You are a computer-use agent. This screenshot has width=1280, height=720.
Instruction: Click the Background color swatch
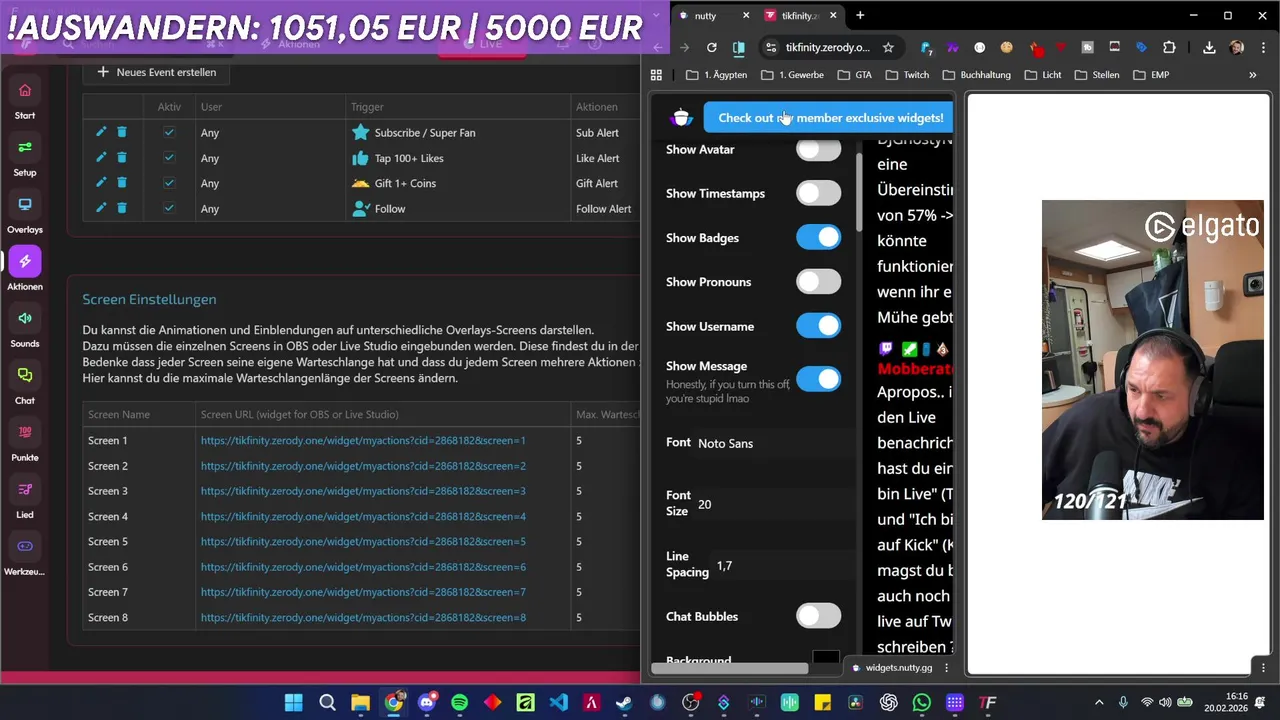[x=826, y=657]
